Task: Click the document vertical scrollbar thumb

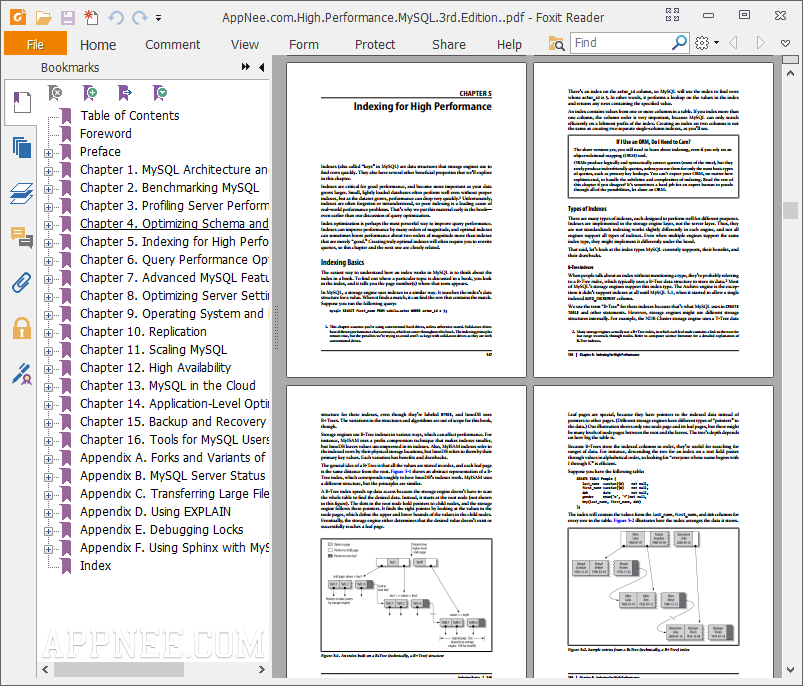Action: tap(790, 210)
